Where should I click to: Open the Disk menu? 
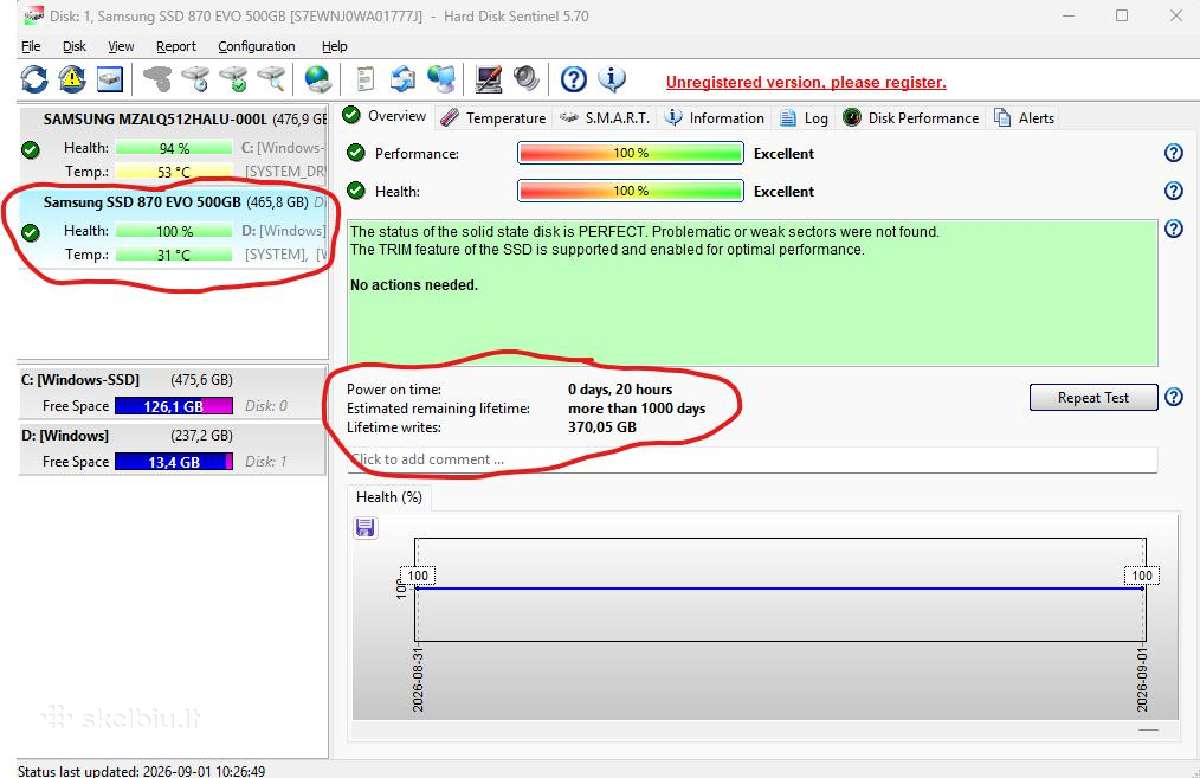[x=74, y=46]
